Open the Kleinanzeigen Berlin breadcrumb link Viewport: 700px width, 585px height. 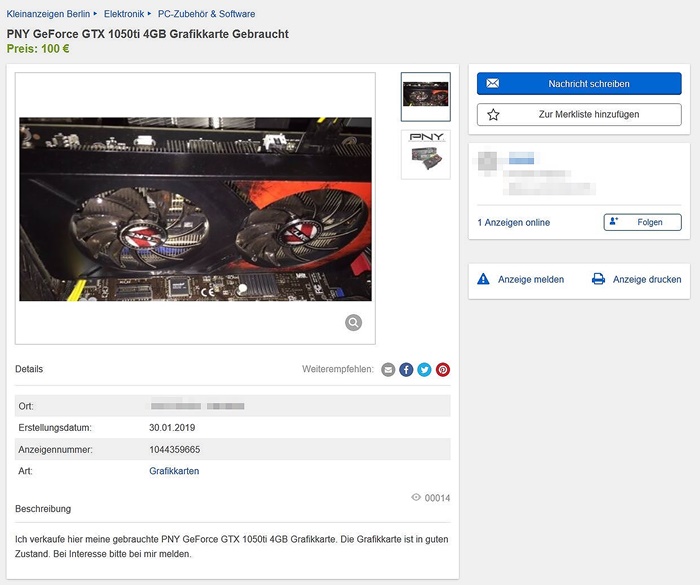pos(48,14)
